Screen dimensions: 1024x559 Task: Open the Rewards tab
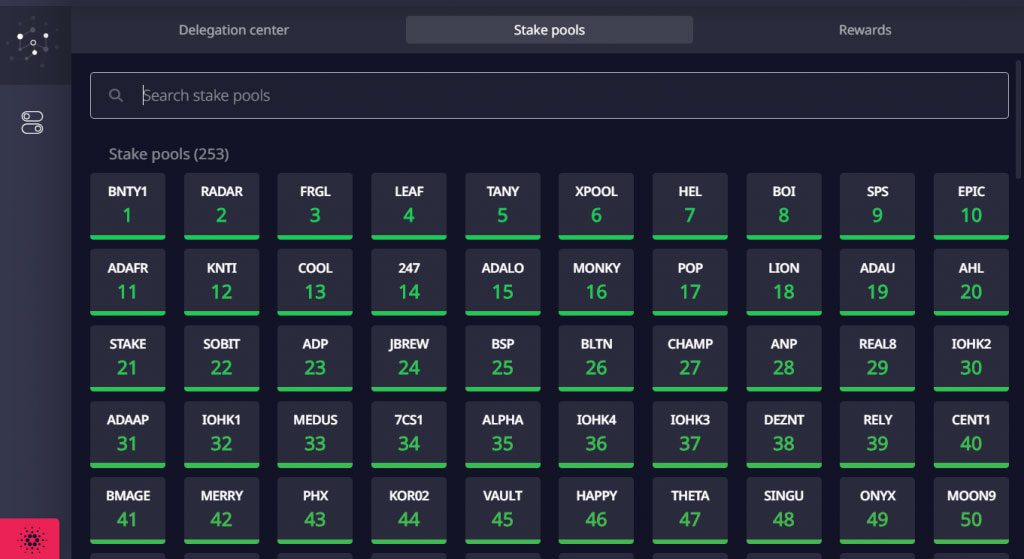[865, 30]
